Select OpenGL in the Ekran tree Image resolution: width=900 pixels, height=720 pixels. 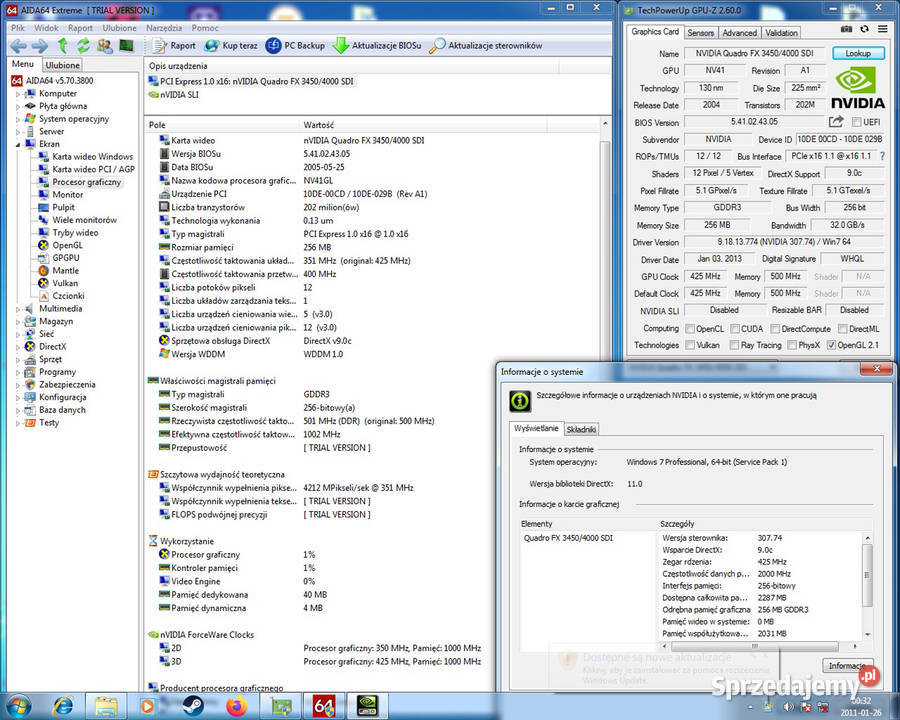pyautogui.click(x=68, y=245)
